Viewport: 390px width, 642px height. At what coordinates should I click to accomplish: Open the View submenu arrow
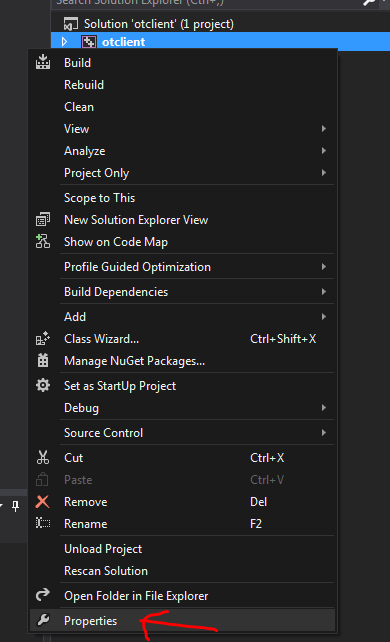coord(324,129)
